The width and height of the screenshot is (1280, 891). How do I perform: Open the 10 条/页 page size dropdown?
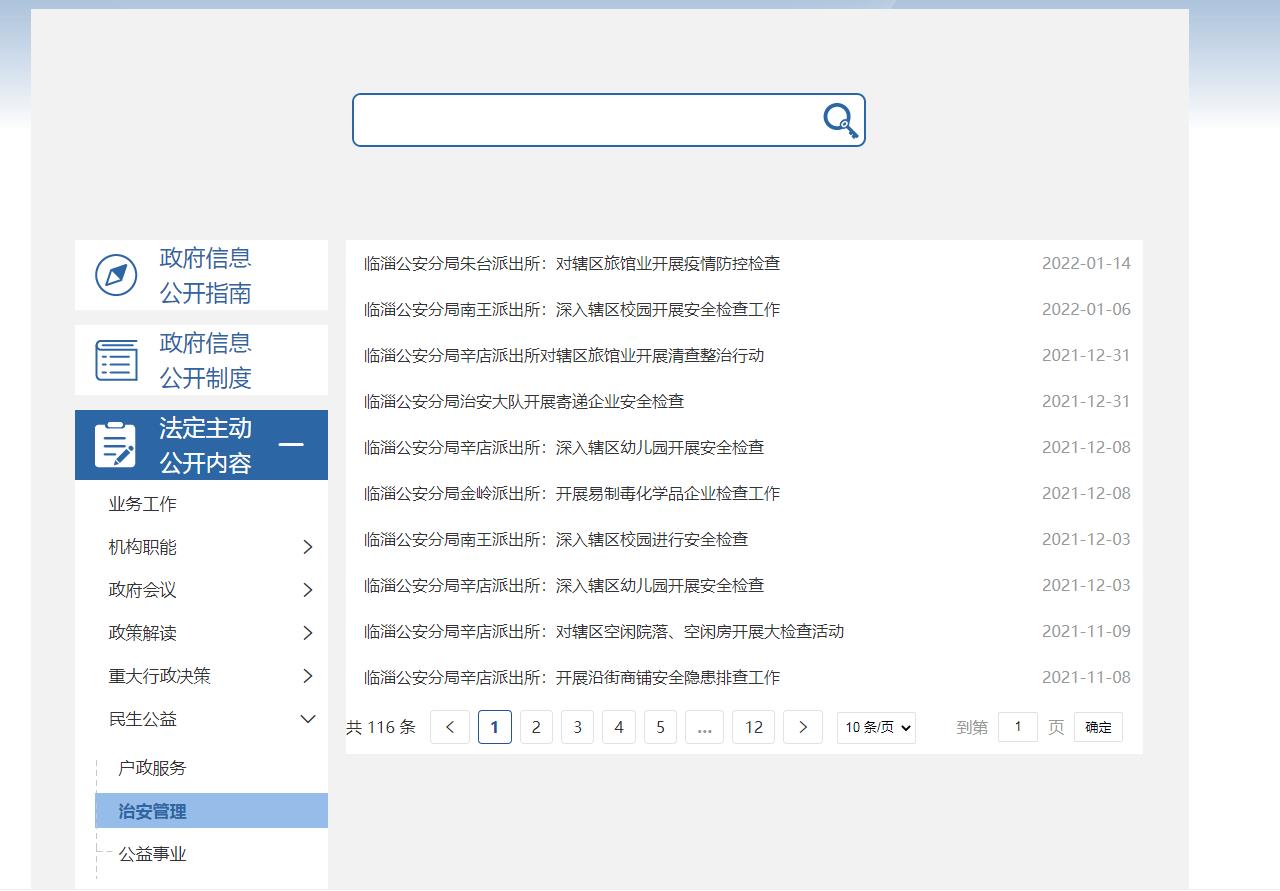(876, 727)
